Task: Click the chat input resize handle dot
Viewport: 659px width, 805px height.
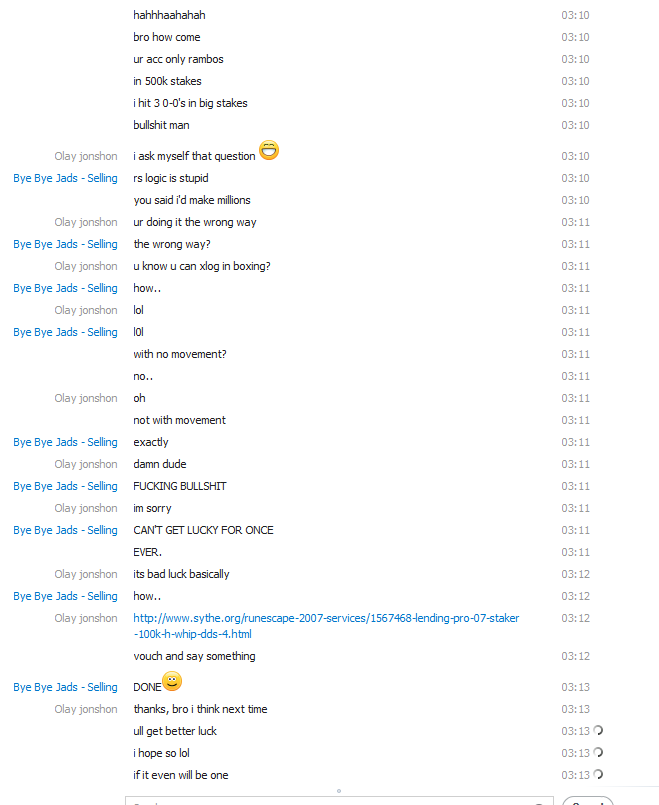Action: (x=339, y=791)
